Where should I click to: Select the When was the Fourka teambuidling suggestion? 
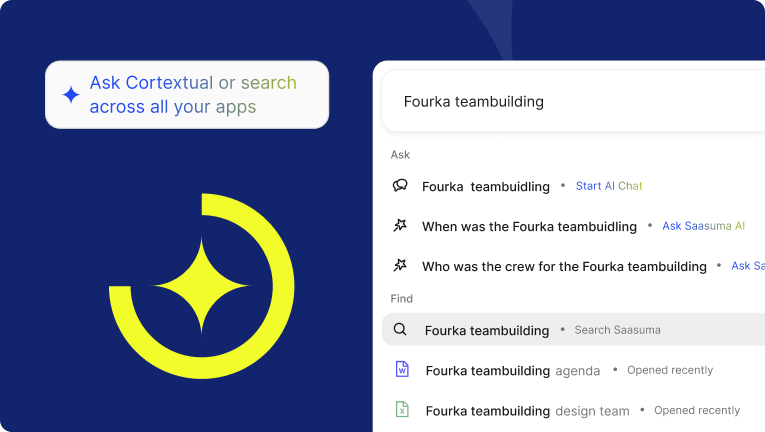[x=529, y=226]
